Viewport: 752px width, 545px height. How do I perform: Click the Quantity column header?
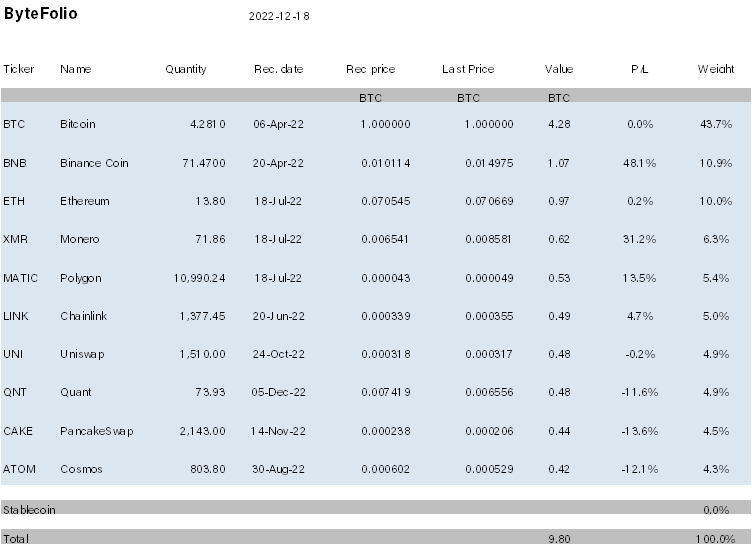pyautogui.click(x=186, y=70)
